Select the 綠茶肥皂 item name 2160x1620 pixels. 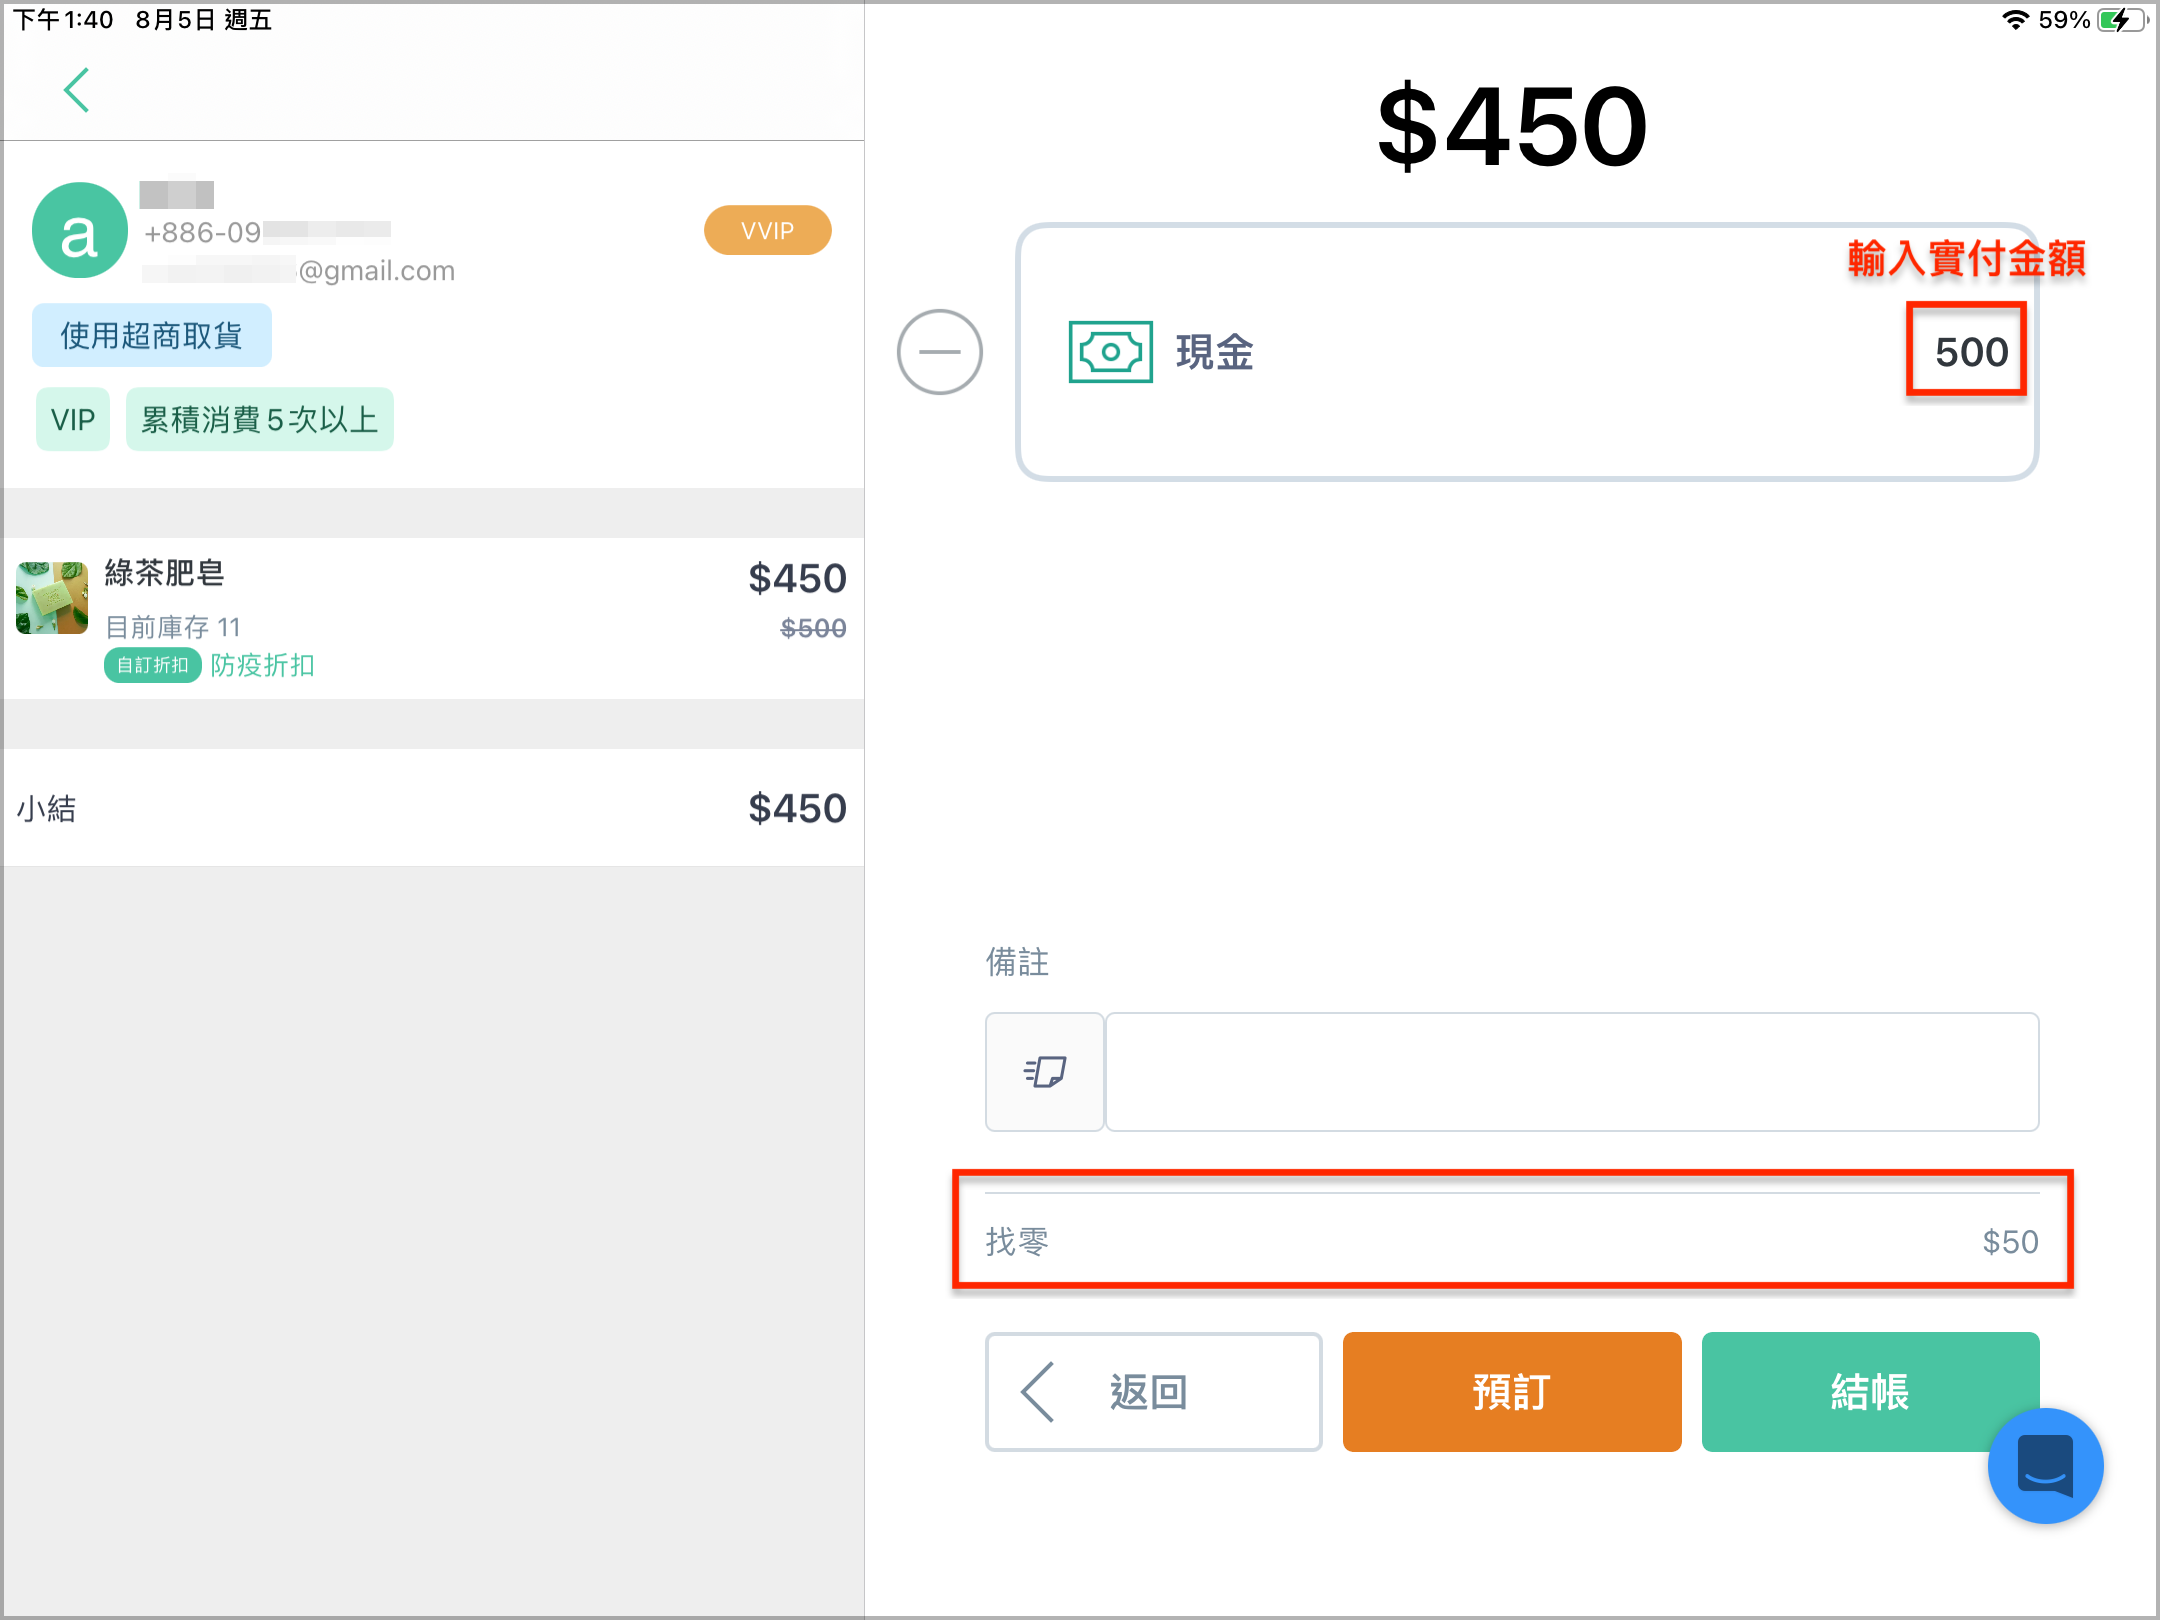point(164,572)
